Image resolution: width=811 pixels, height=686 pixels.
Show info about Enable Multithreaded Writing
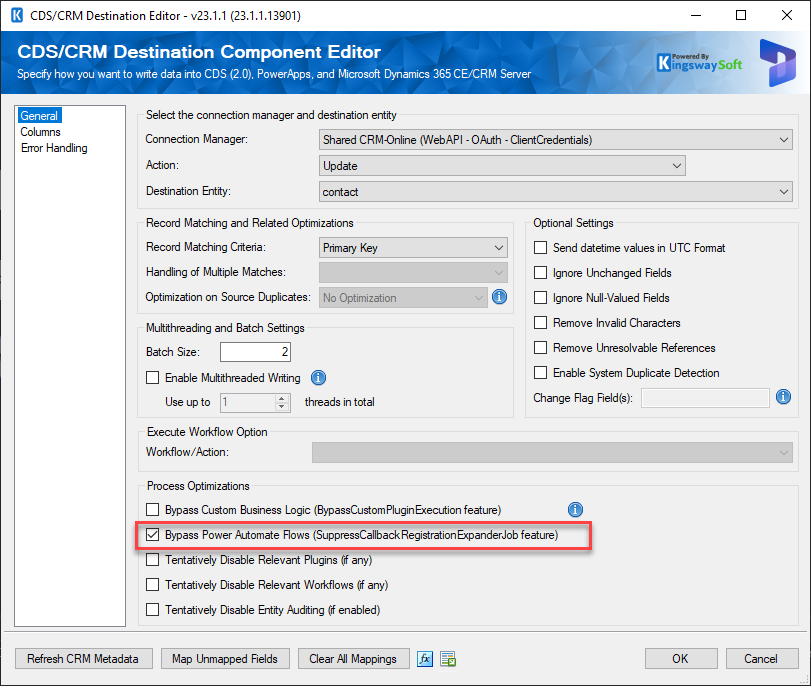(318, 378)
